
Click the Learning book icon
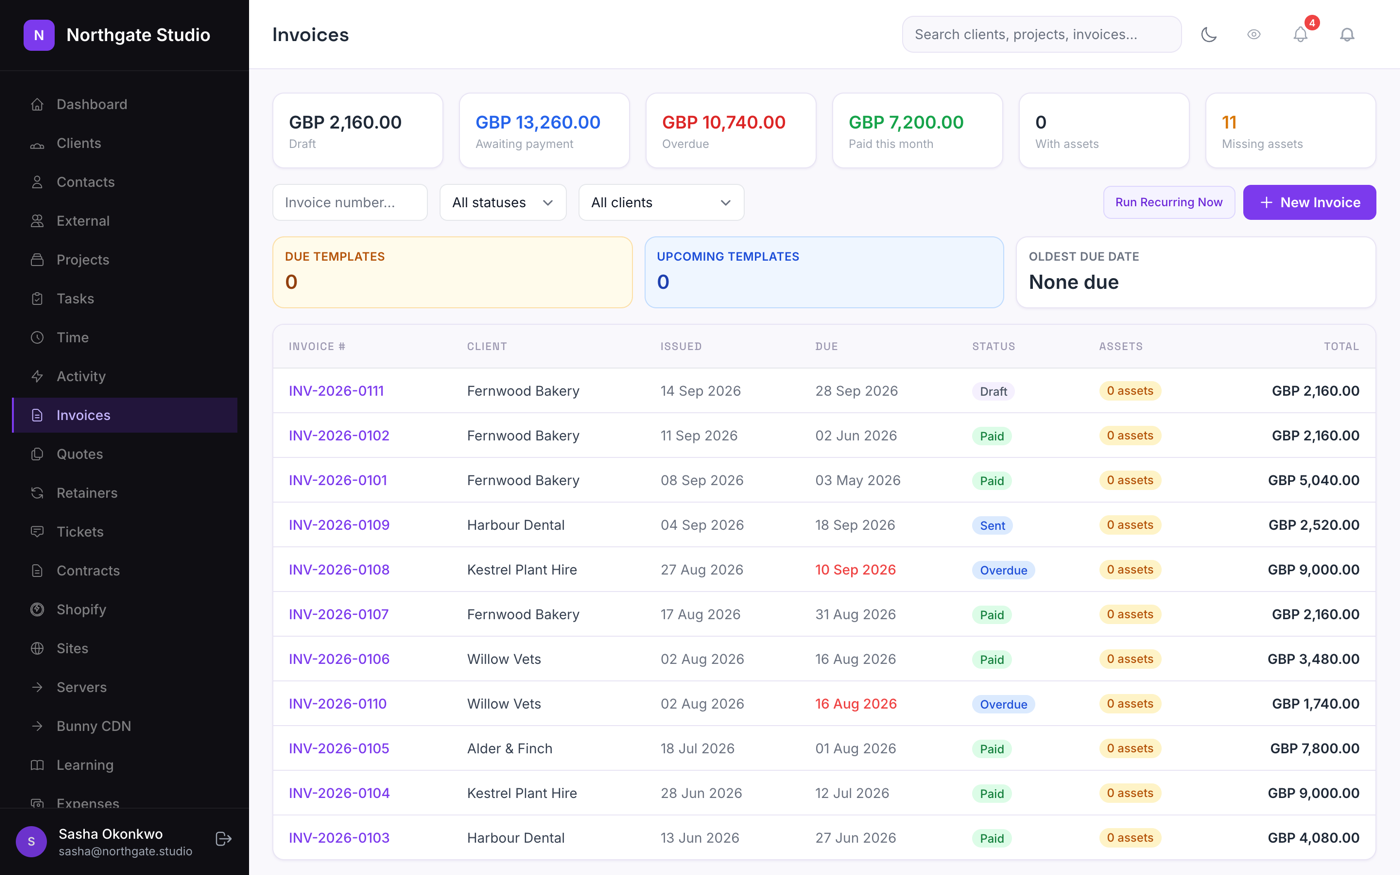(x=37, y=765)
